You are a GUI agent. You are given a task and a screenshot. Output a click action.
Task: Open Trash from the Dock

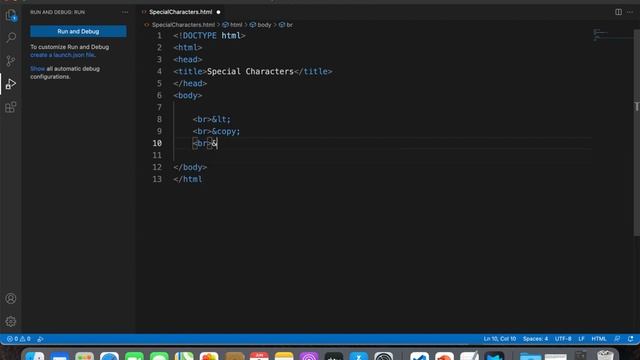pos(605,356)
